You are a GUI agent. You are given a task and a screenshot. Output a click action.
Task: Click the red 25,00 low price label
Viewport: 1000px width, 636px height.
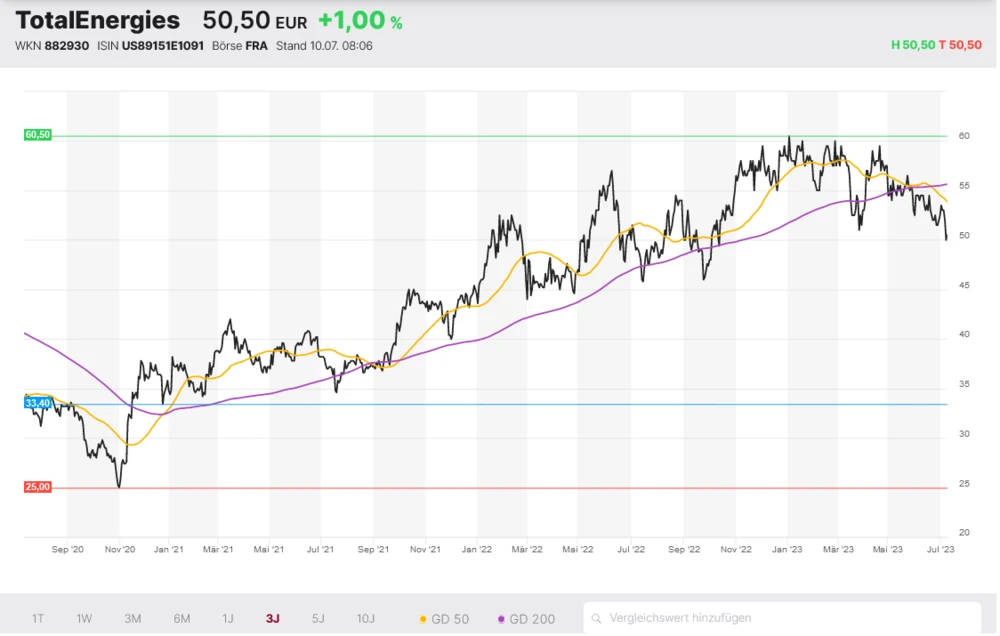[x=37, y=487]
